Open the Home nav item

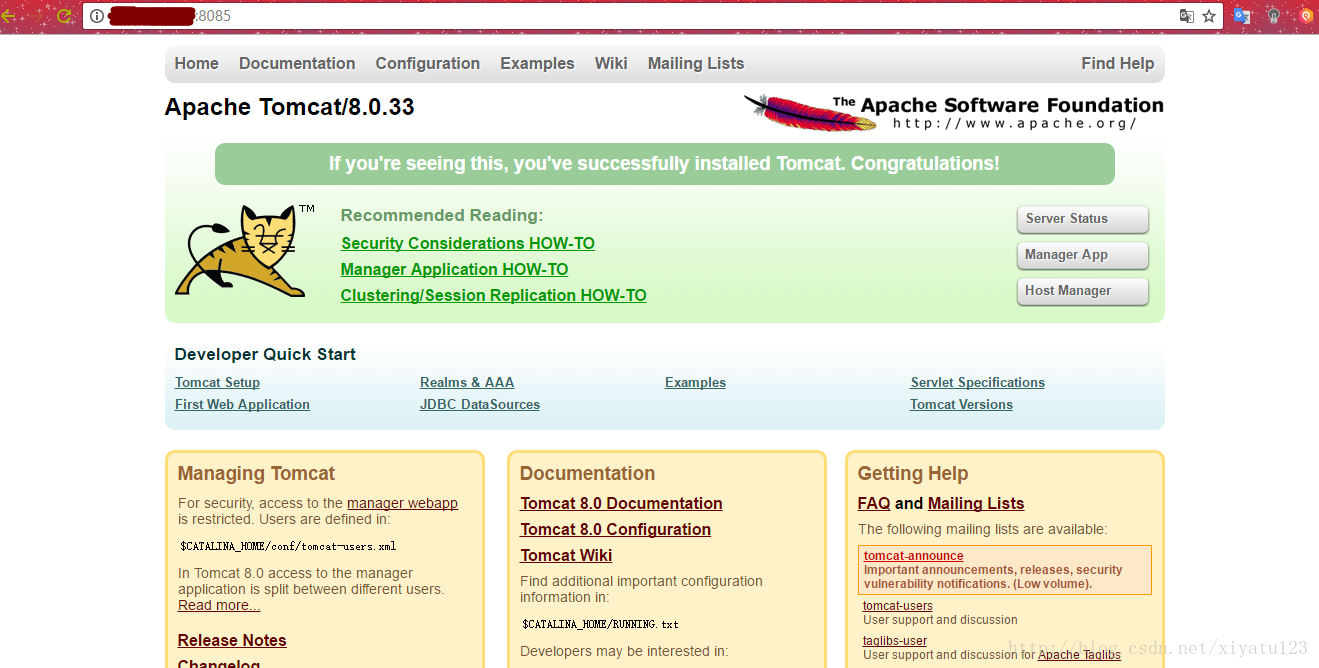point(196,63)
